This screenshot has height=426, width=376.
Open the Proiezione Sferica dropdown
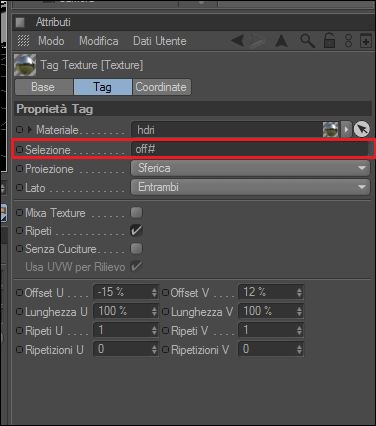click(x=250, y=168)
